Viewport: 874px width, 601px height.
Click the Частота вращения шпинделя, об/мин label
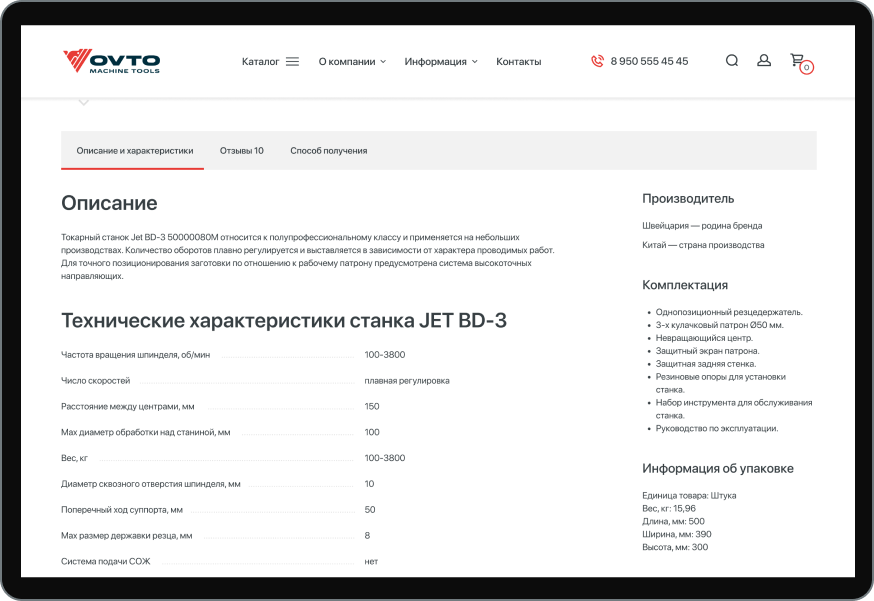[x=135, y=355]
